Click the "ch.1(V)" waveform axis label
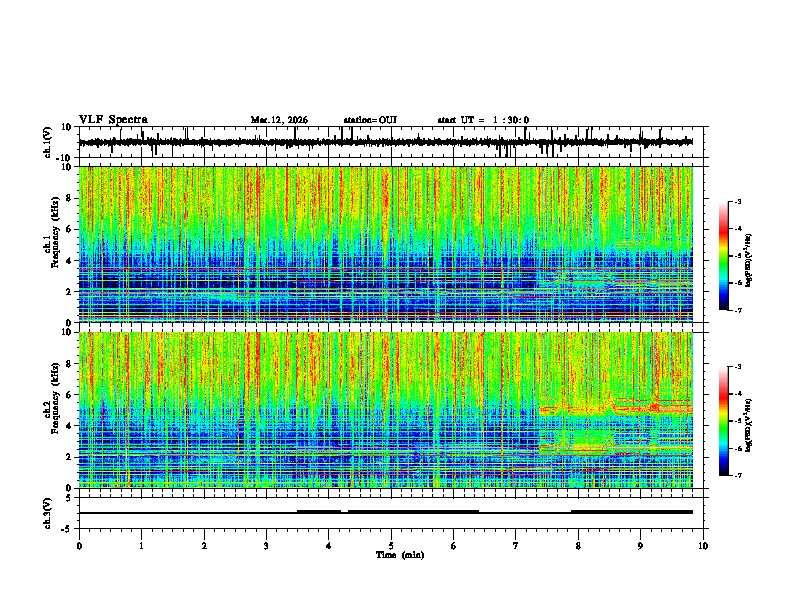 pyautogui.click(x=48, y=142)
